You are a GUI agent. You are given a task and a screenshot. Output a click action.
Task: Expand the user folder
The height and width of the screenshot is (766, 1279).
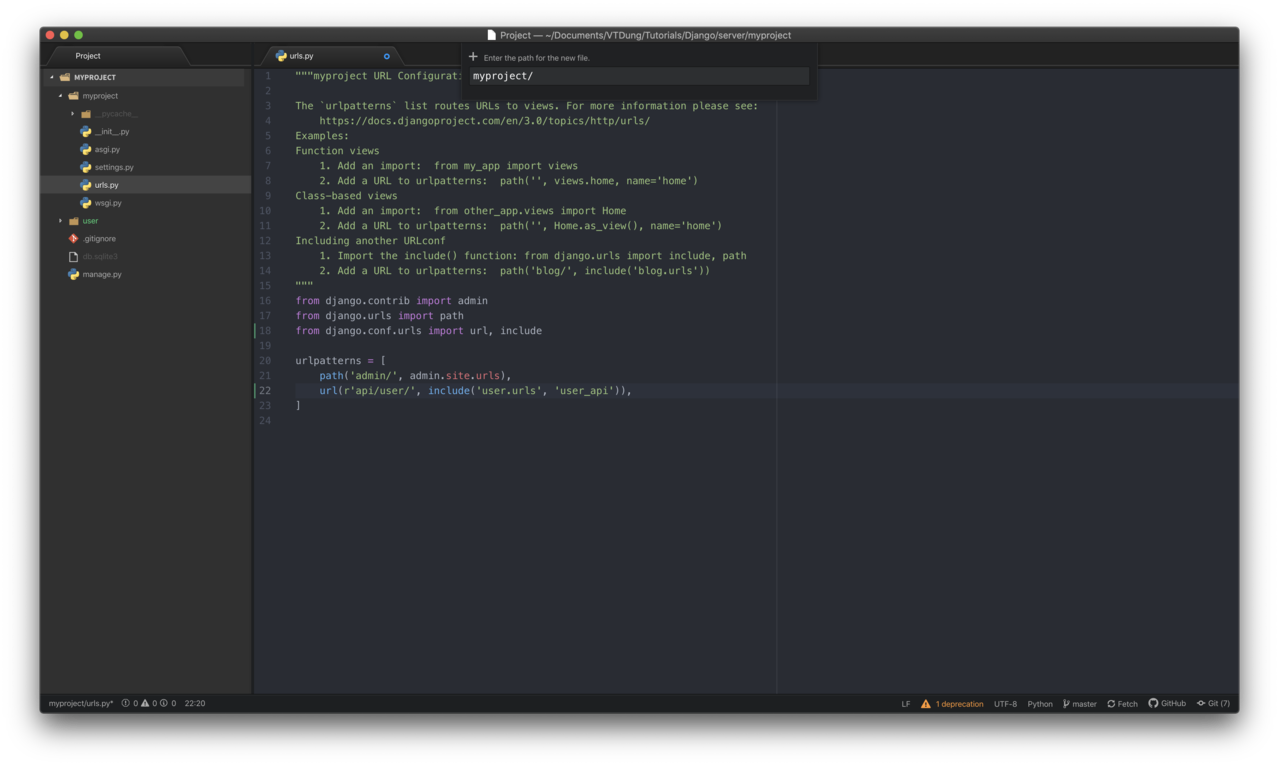coord(59,220)
